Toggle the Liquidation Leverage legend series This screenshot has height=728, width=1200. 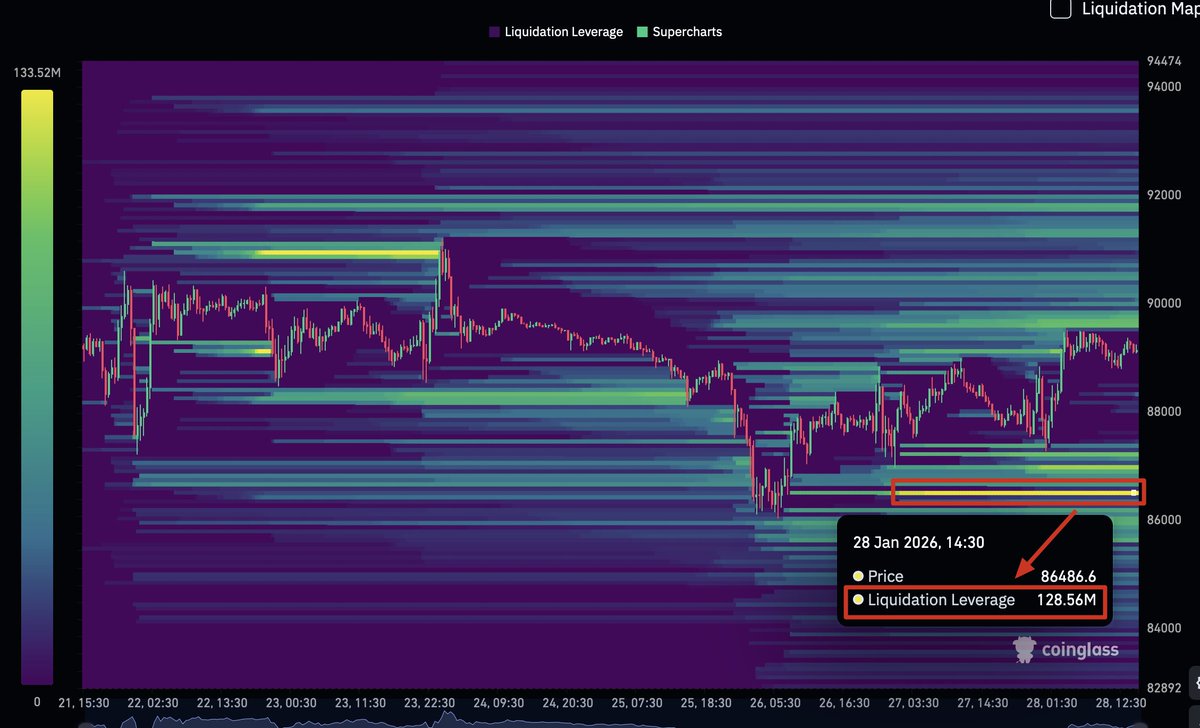pyautogui.click(x=555, y=32)
